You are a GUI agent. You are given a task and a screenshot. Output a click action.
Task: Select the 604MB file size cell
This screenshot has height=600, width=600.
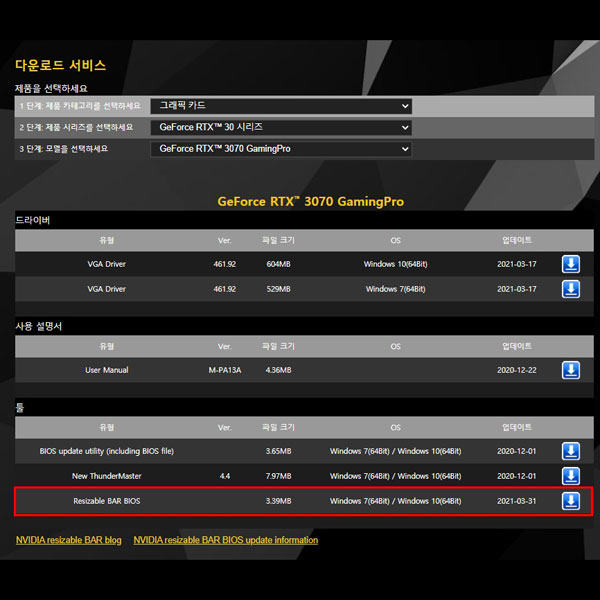(x=279, y=264)
